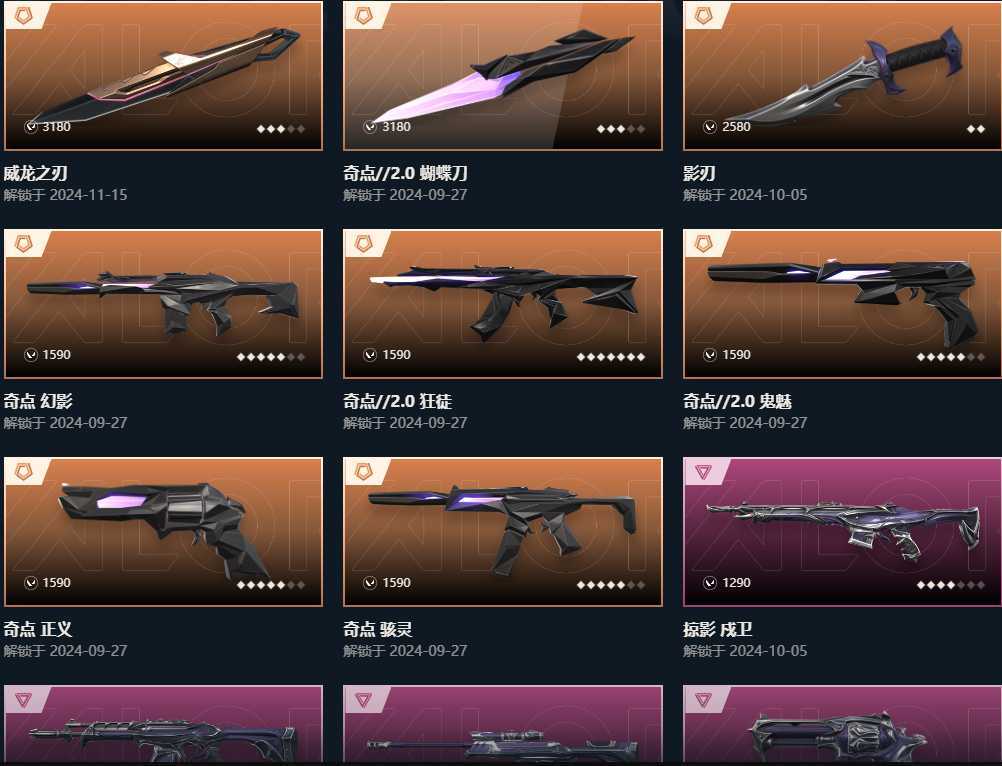Click the tier badge icon on 影刃 card

coord(704,15)
